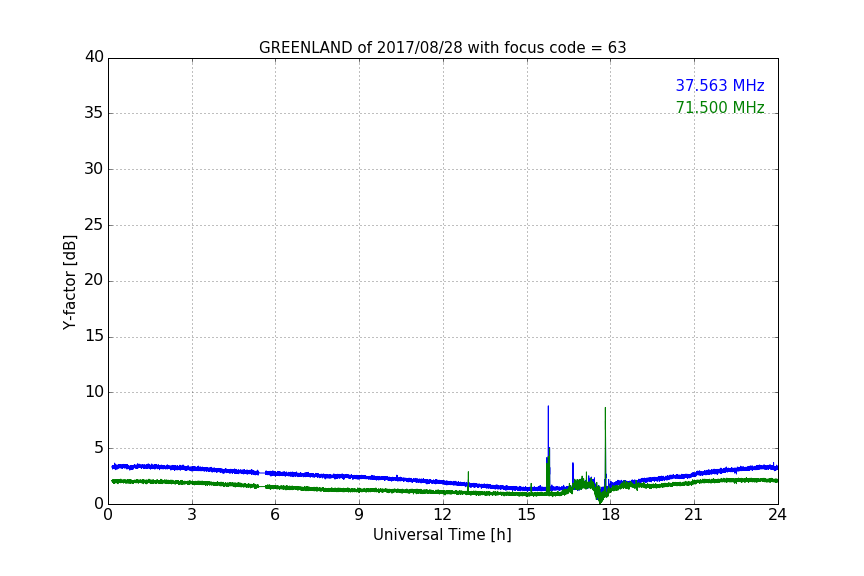Click the x-axis tick label '9'
Image resolution: width=864 pixels, height=576 pixels.
(x=359, y=515)
